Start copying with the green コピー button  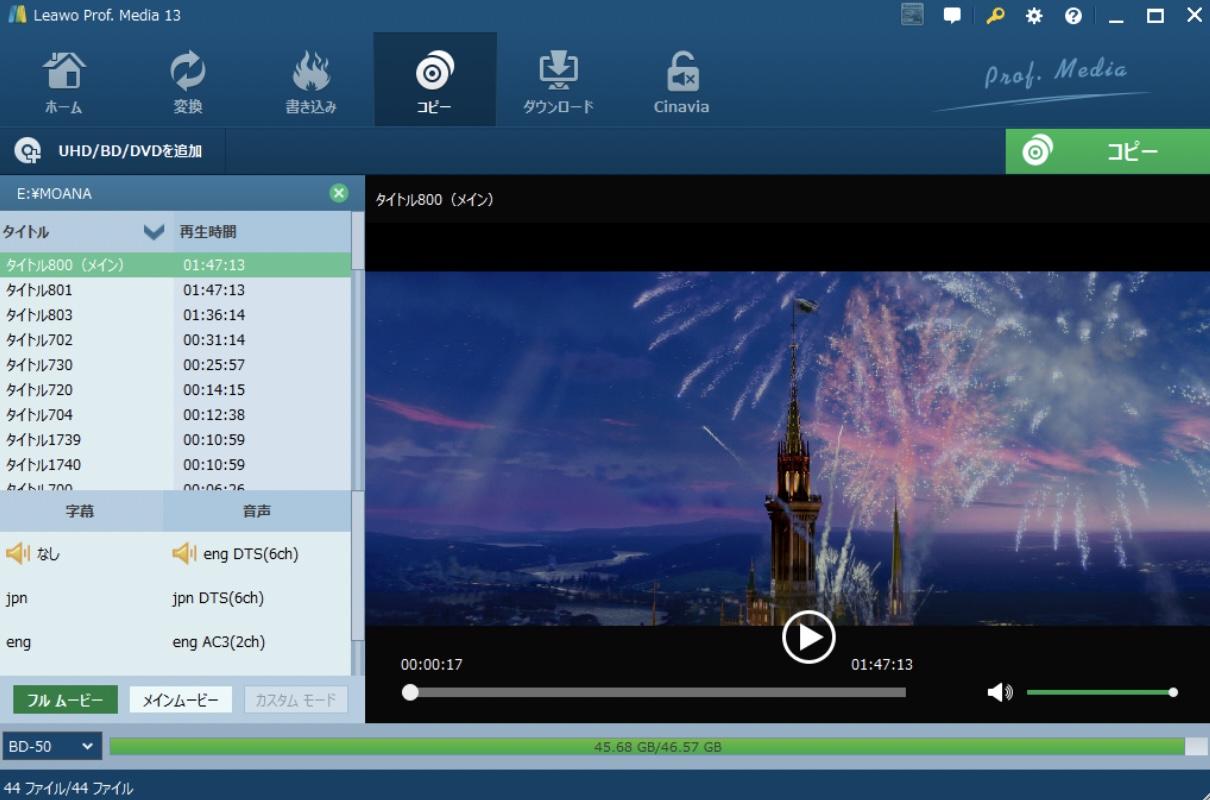[1107, 152]
